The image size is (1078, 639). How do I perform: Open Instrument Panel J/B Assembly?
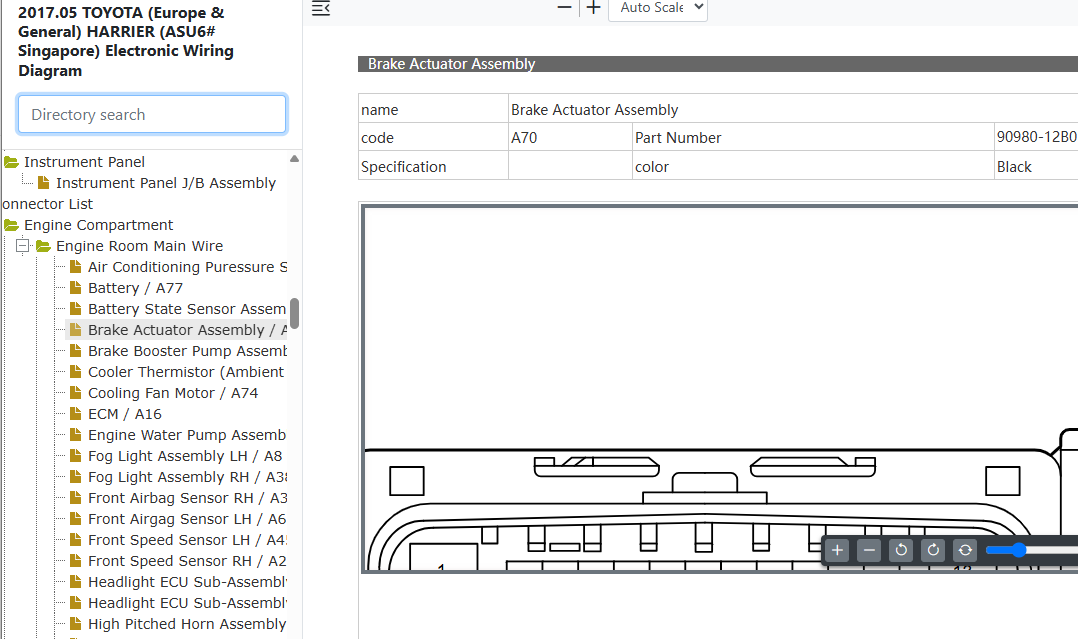pyautogui.click(x=166, y=183)
